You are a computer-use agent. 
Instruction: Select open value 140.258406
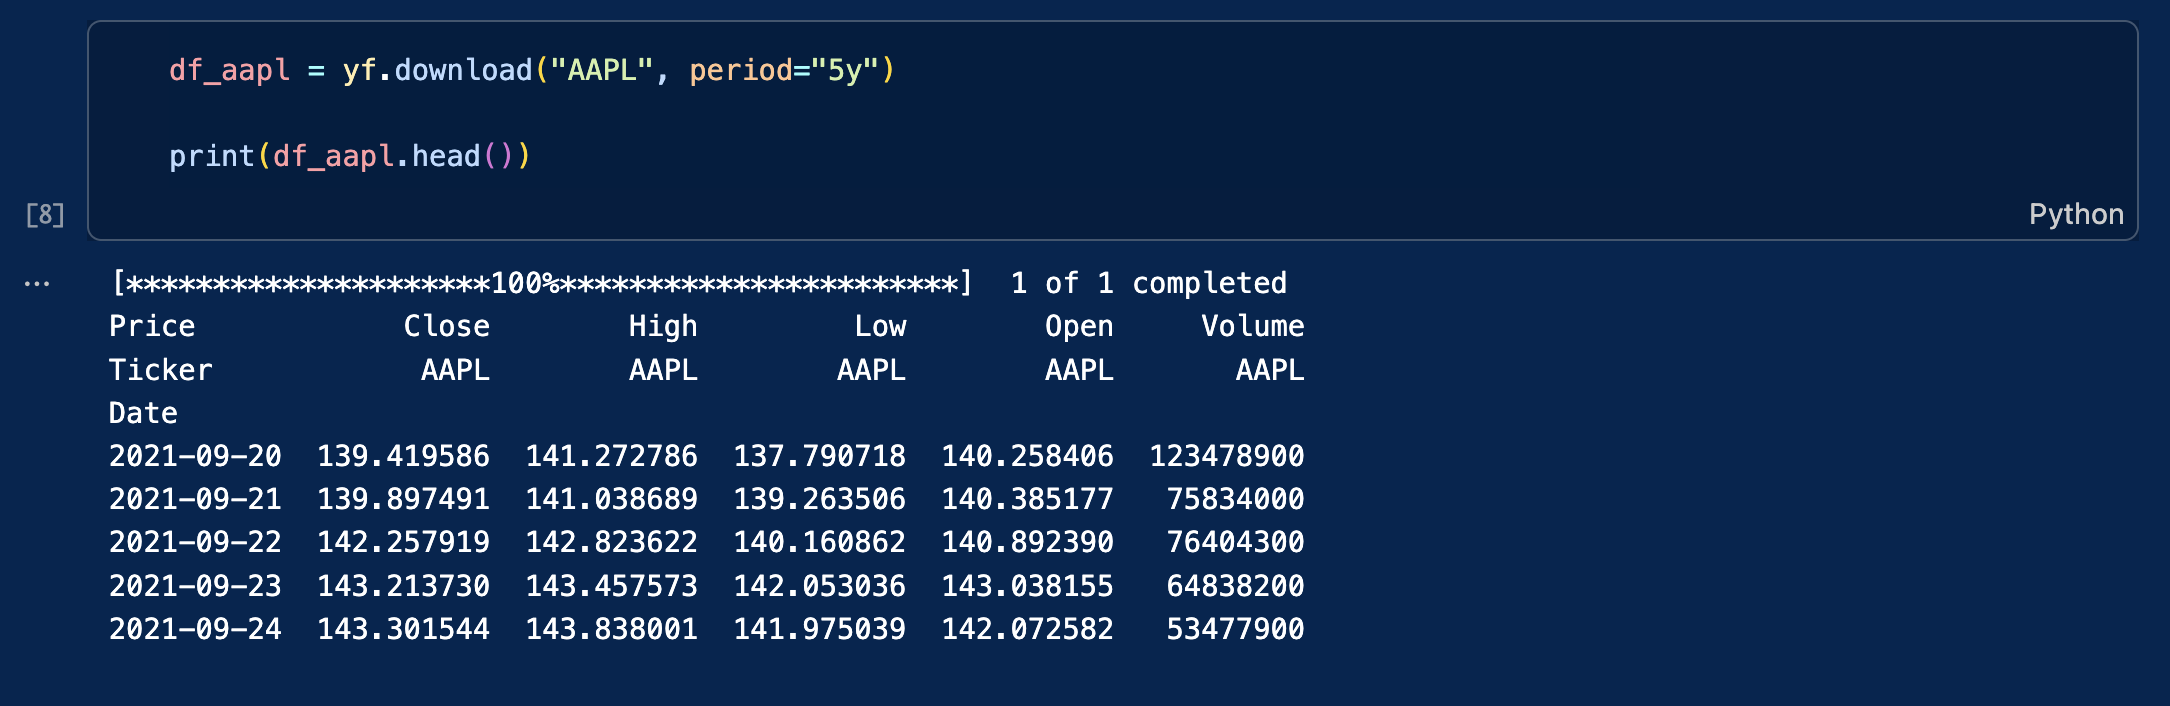pos(1027,457)
